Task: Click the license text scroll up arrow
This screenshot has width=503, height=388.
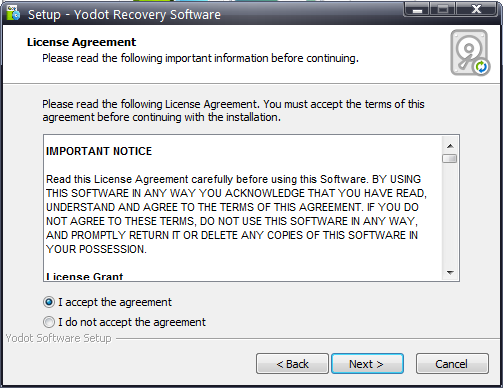Action: click(450, 146)
